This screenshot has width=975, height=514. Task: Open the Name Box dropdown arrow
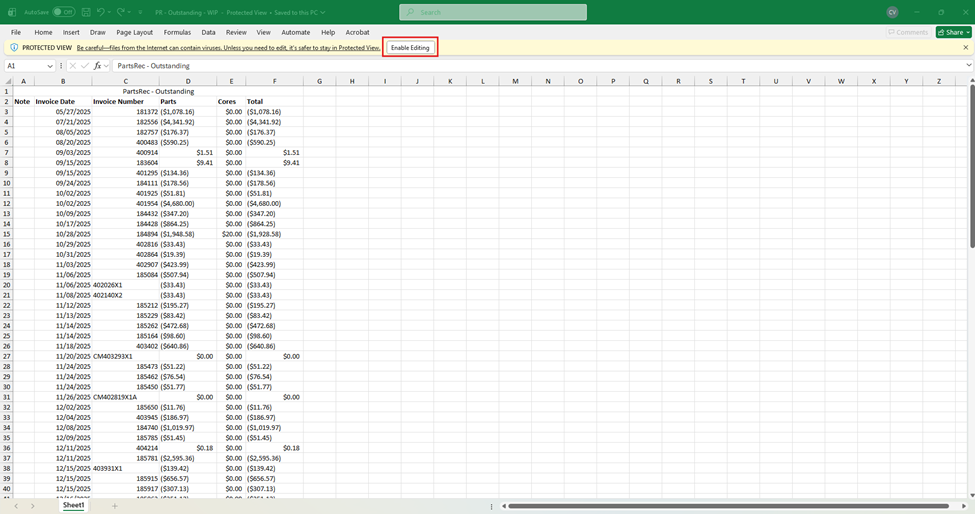[x=50, y=66]
